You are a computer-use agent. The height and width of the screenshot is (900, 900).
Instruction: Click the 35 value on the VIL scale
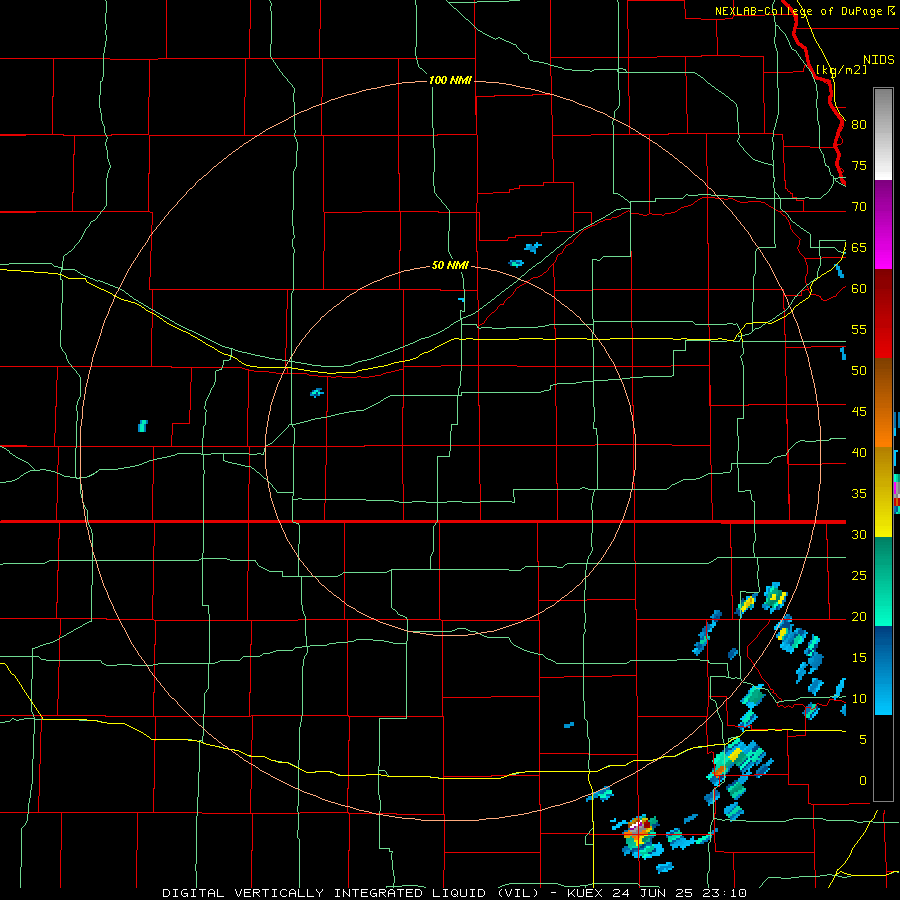859,494
